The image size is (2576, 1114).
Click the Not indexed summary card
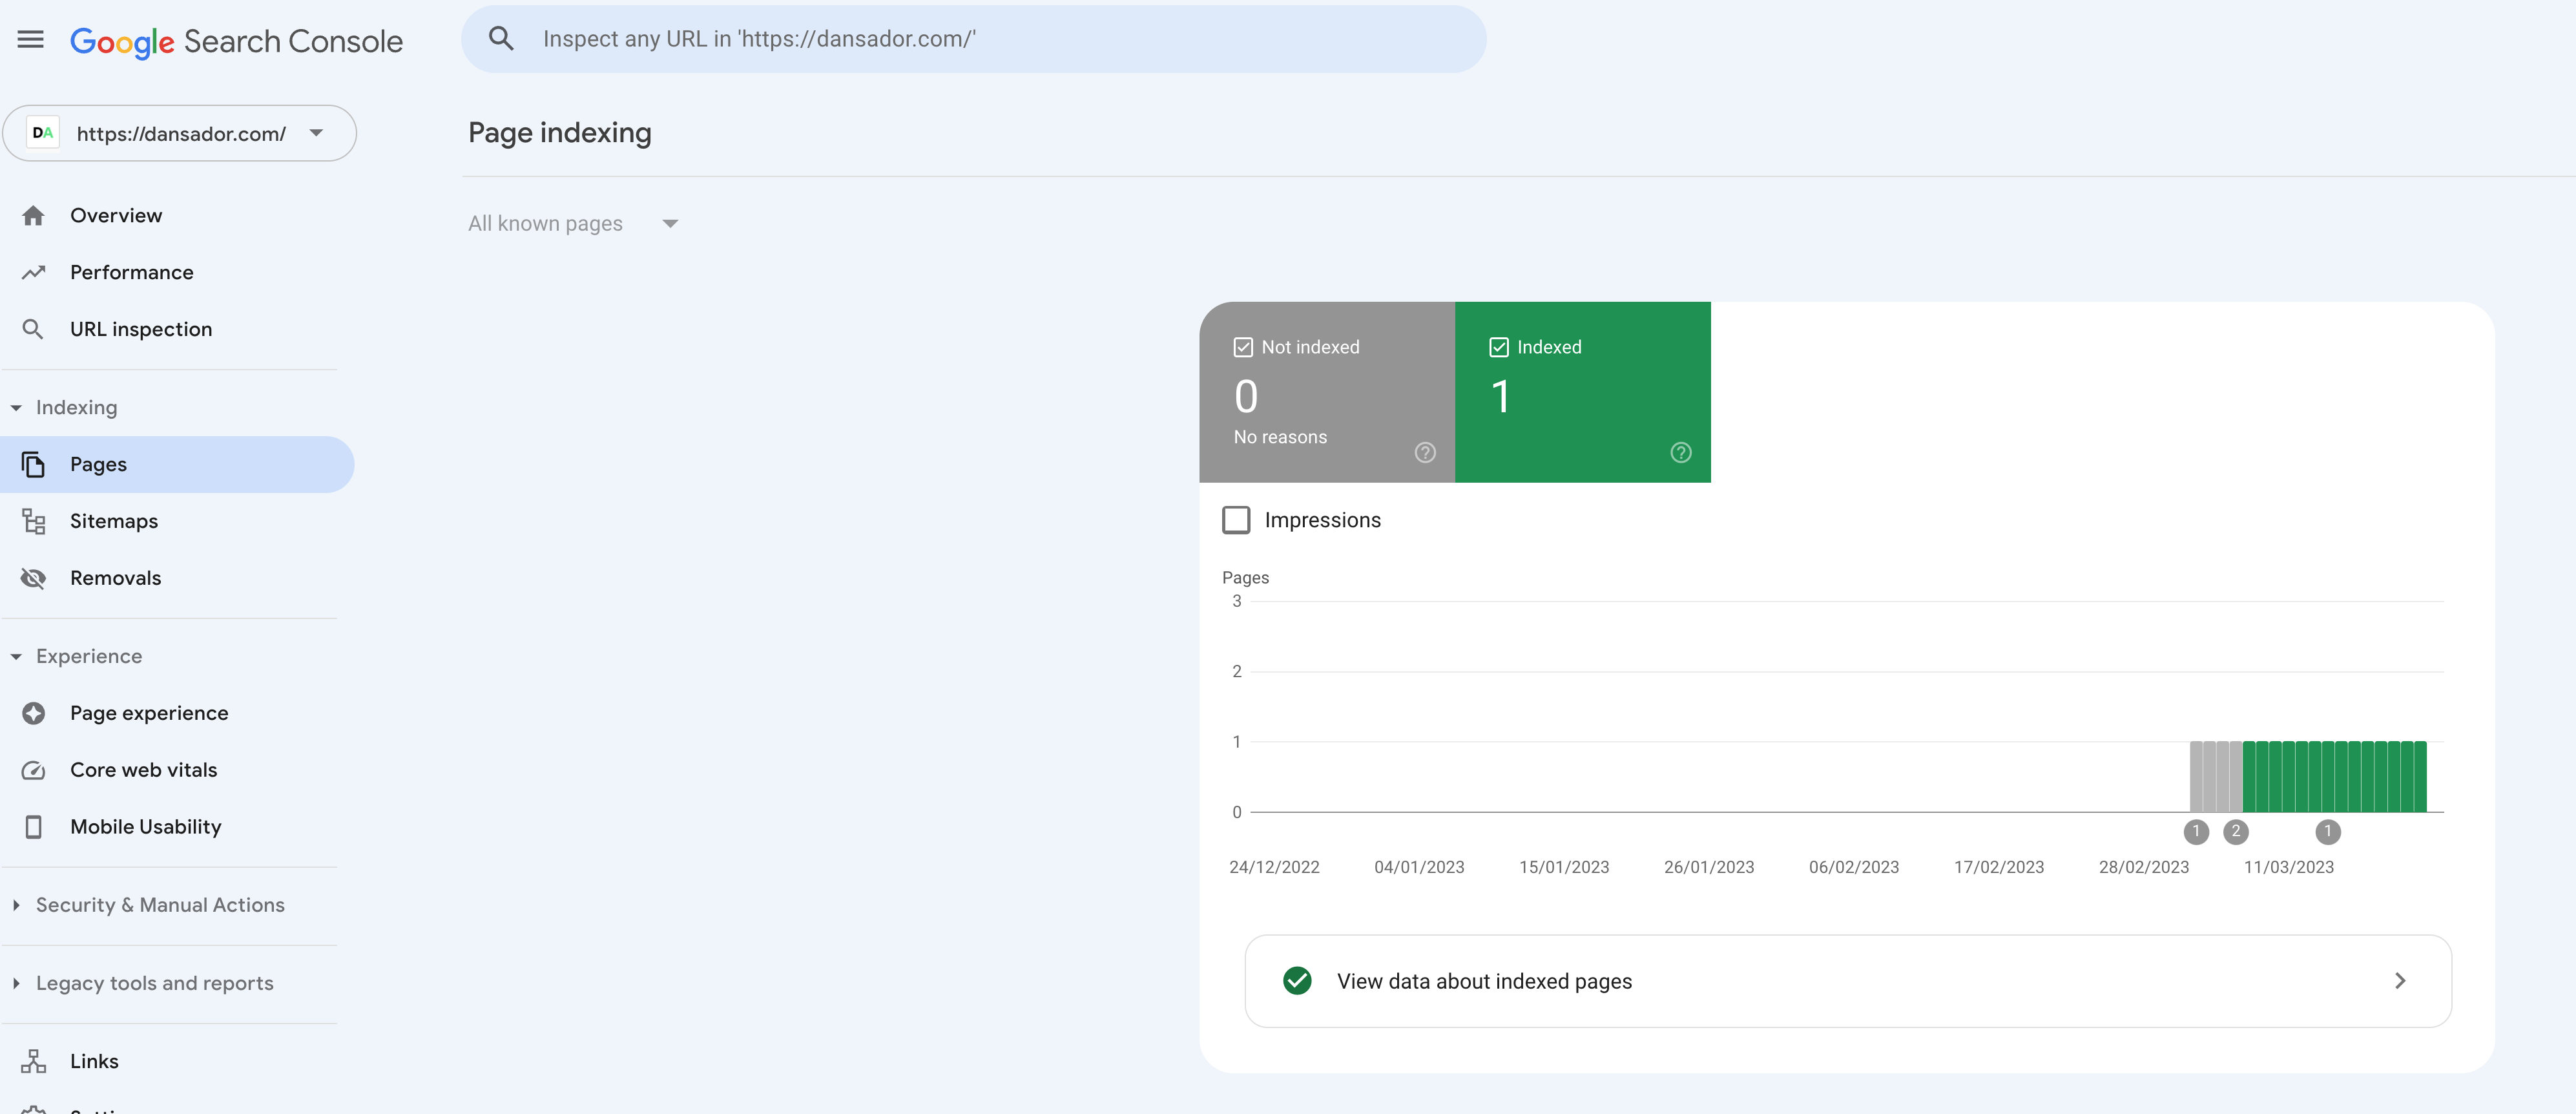click(1327, 392)
